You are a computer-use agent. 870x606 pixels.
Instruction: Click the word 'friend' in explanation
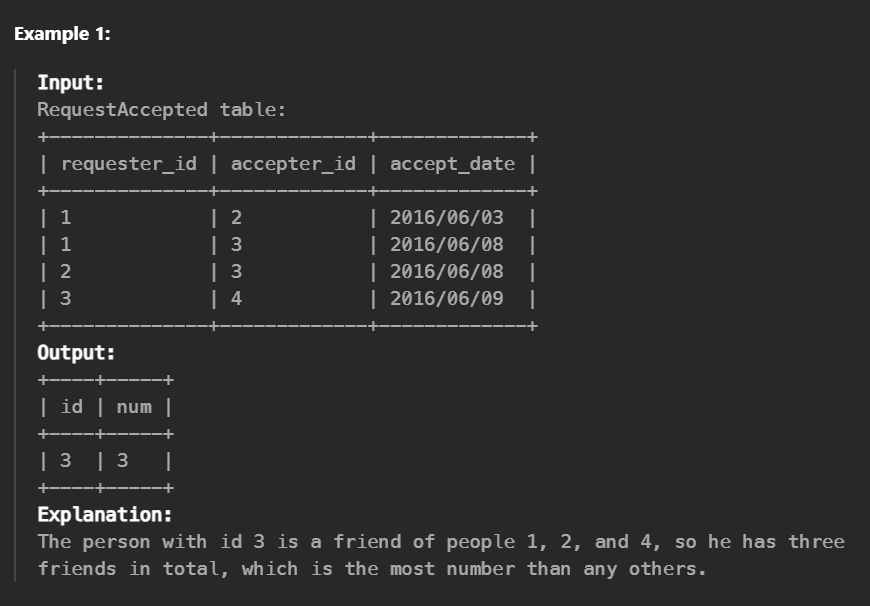(367, 542)
